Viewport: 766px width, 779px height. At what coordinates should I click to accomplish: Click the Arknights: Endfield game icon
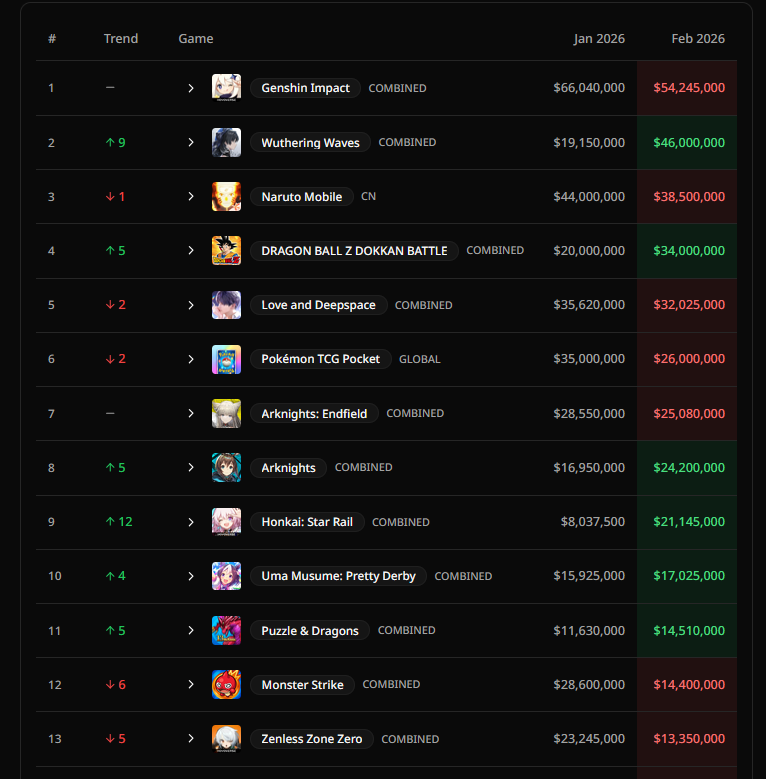pos(227,413)
